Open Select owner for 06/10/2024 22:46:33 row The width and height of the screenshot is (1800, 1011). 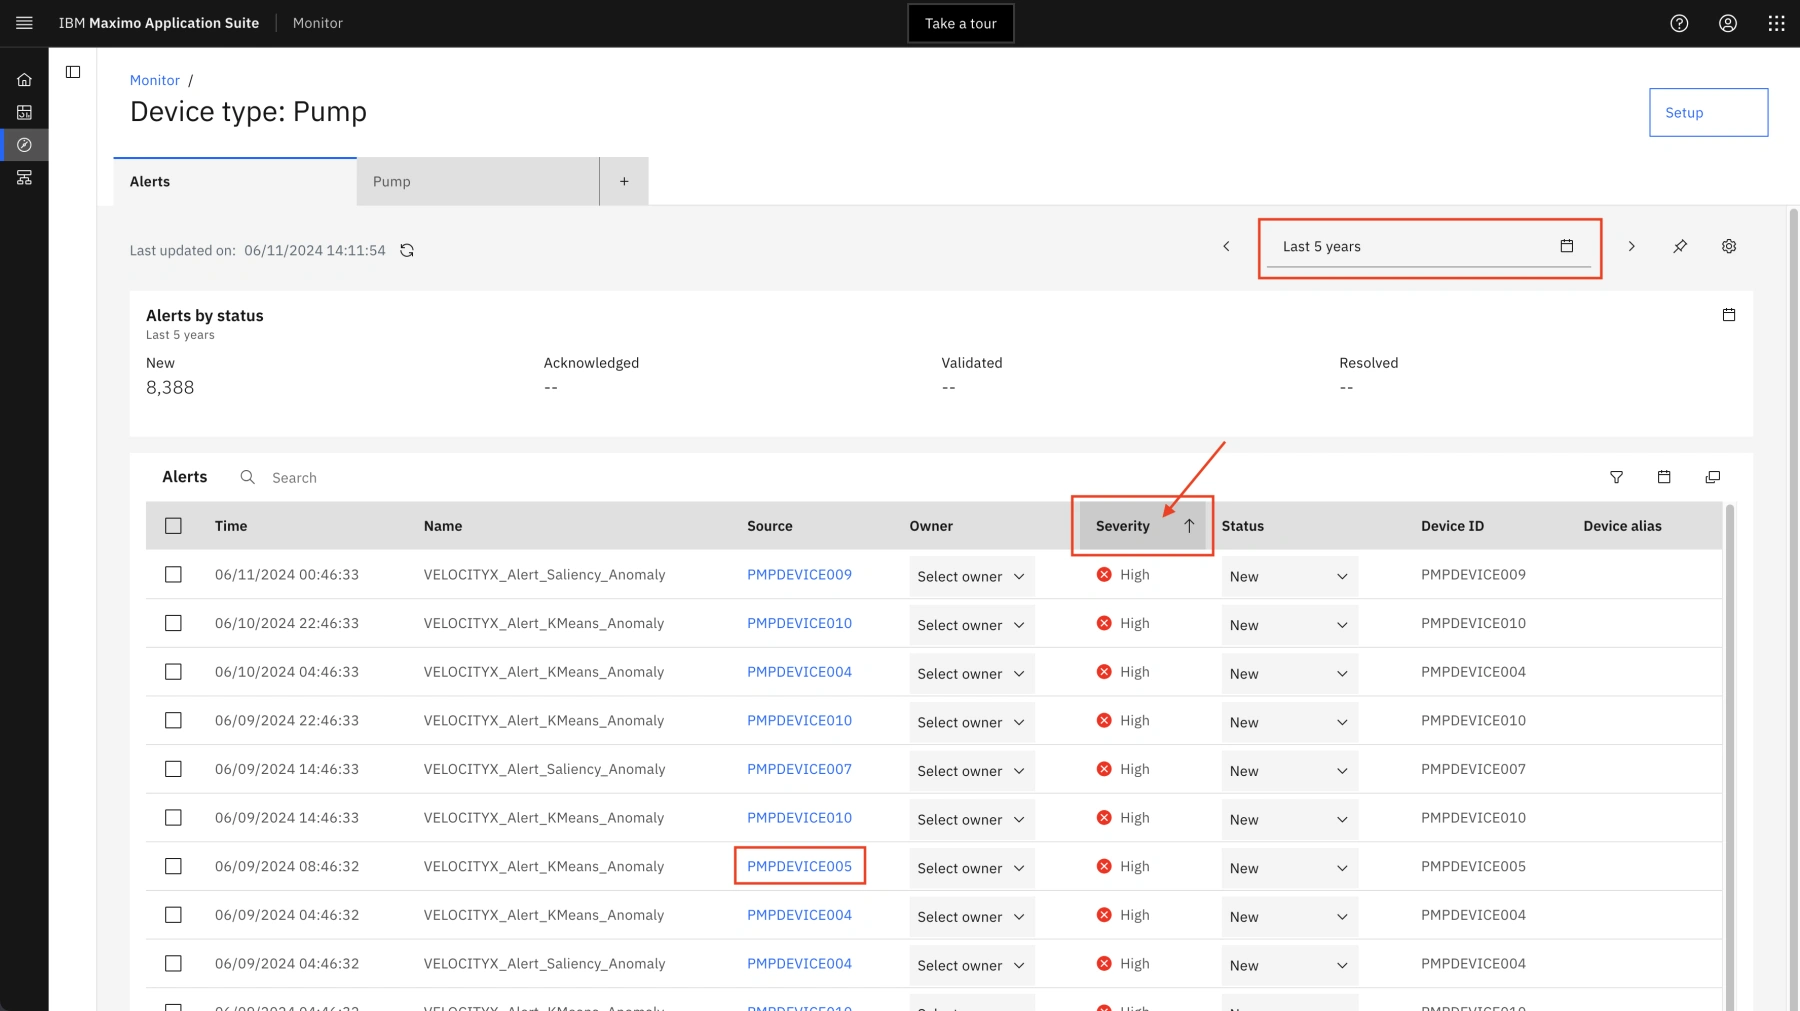click(x=971, y=625)
